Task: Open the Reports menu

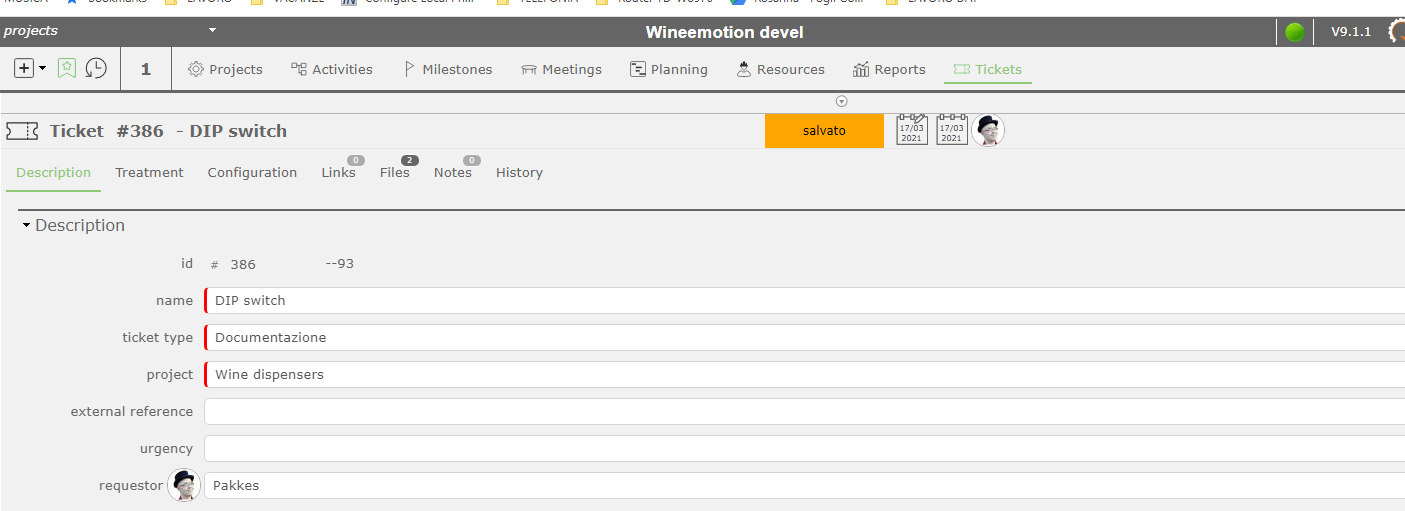Action: 889,69
